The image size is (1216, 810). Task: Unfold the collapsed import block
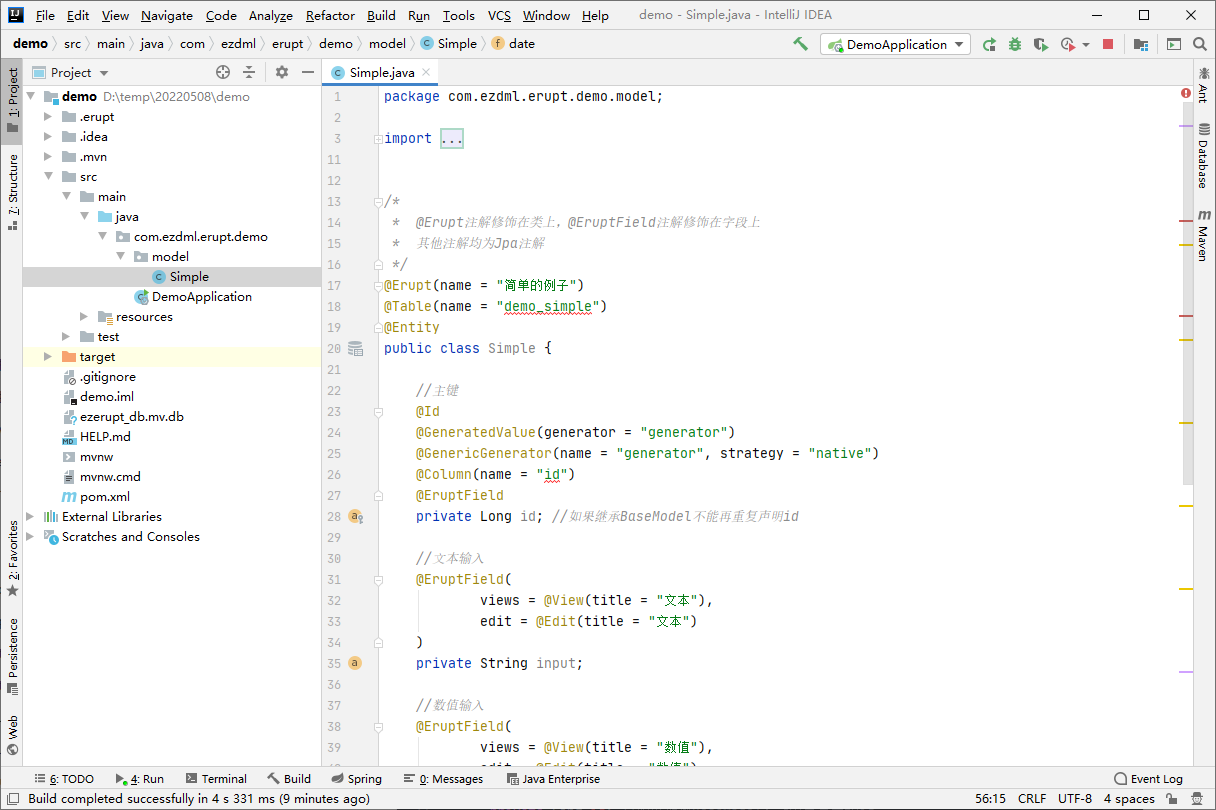tap(378, 139)
